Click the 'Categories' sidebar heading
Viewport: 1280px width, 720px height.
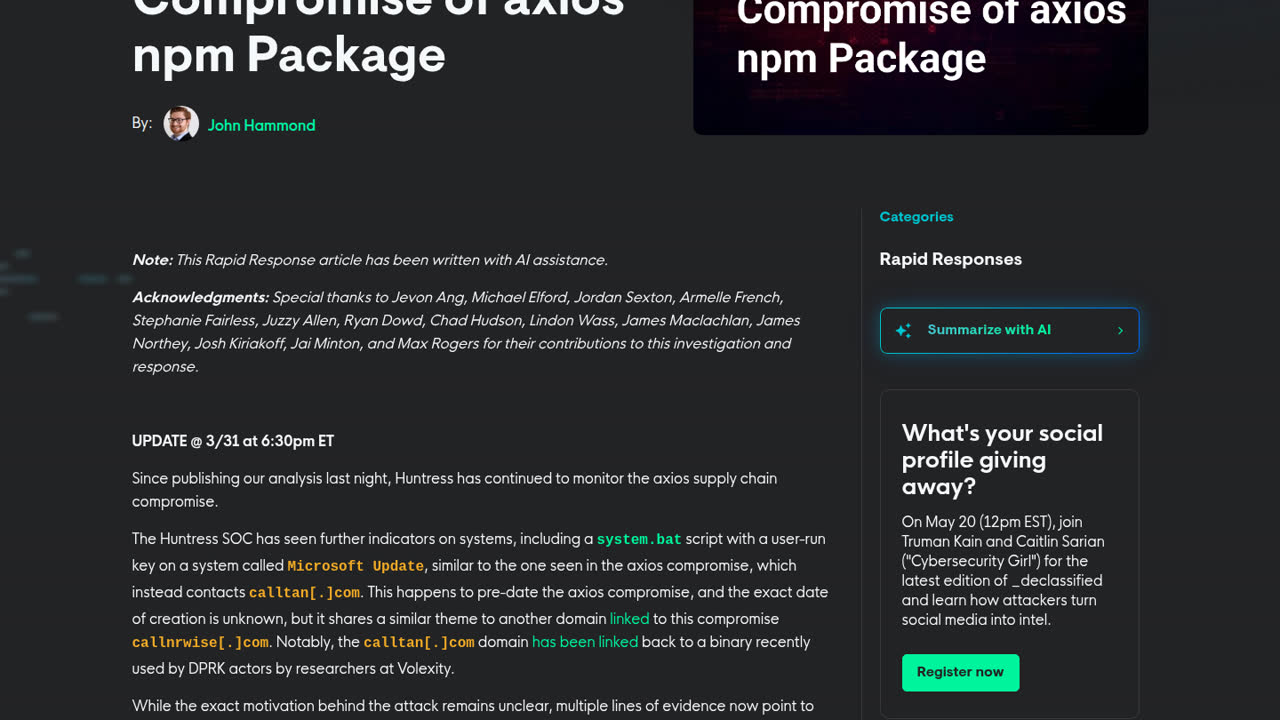pyautogui.click(x=916, y=217)
